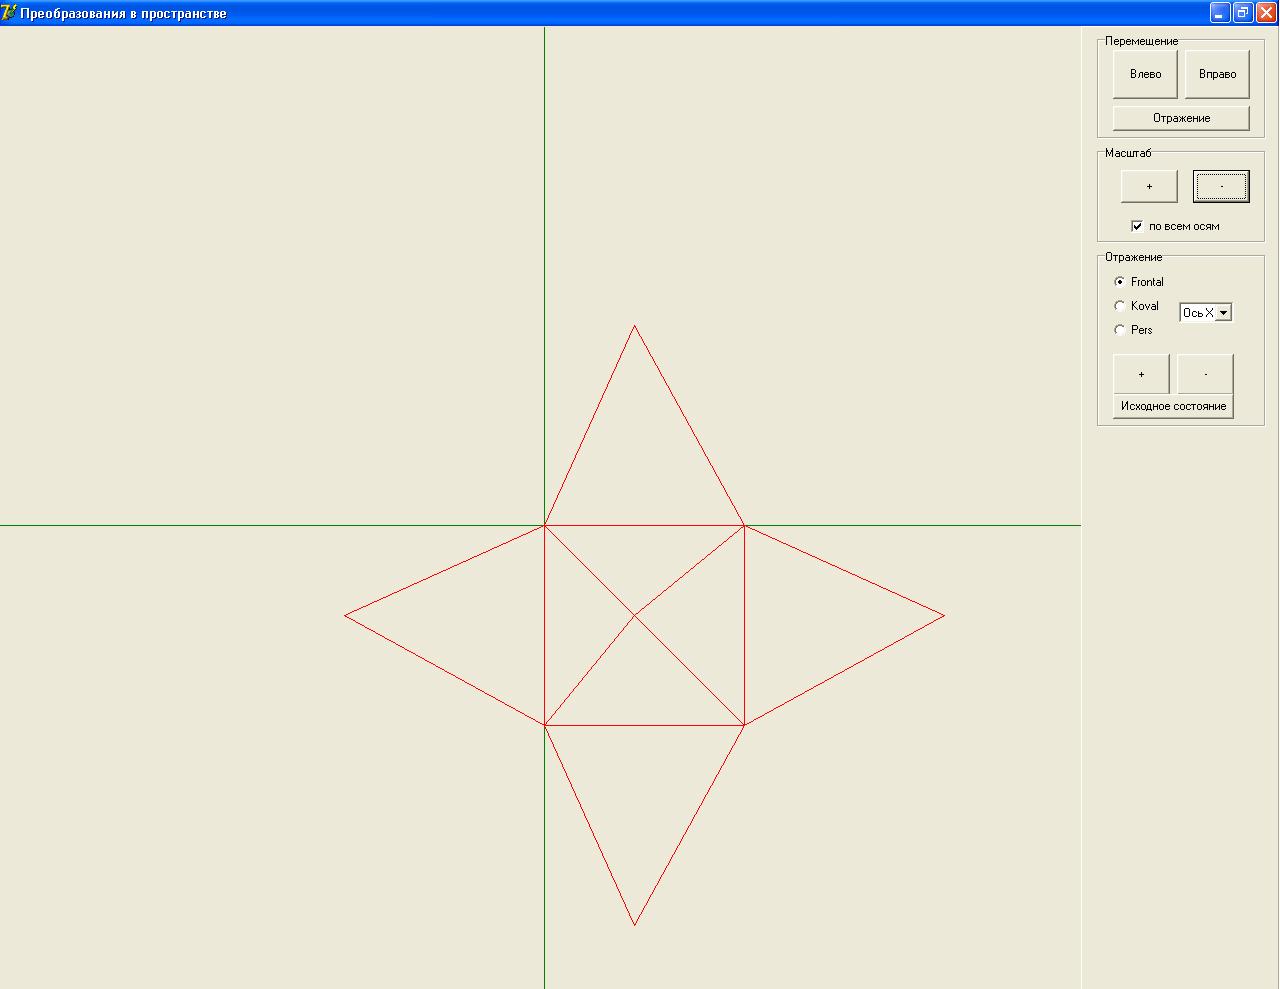This screenshot has width=1280, height=989.
Task: Click the top apex of the red figure
Action: [634, 325]
